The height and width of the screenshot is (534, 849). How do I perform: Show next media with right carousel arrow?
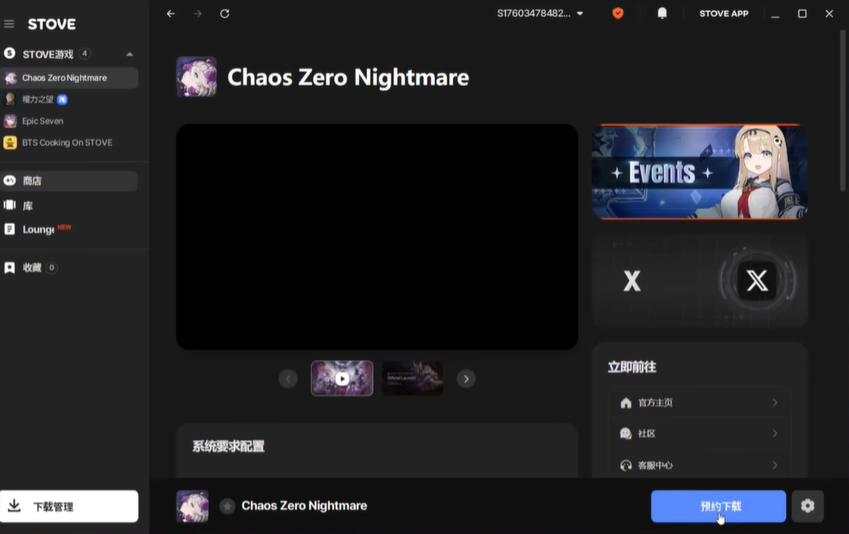[x=466, y=379]
